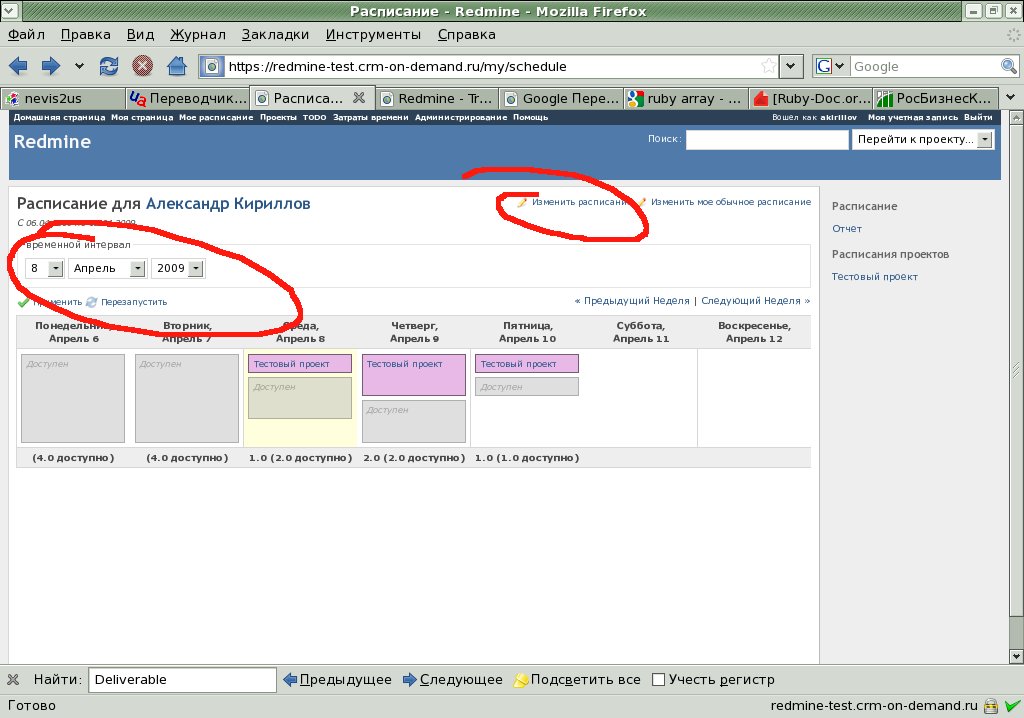This screenshot has width=1024, height=718.
Task: Reload the page with the refresh icon
Action: pyautogui.click(x=109, y=67)
